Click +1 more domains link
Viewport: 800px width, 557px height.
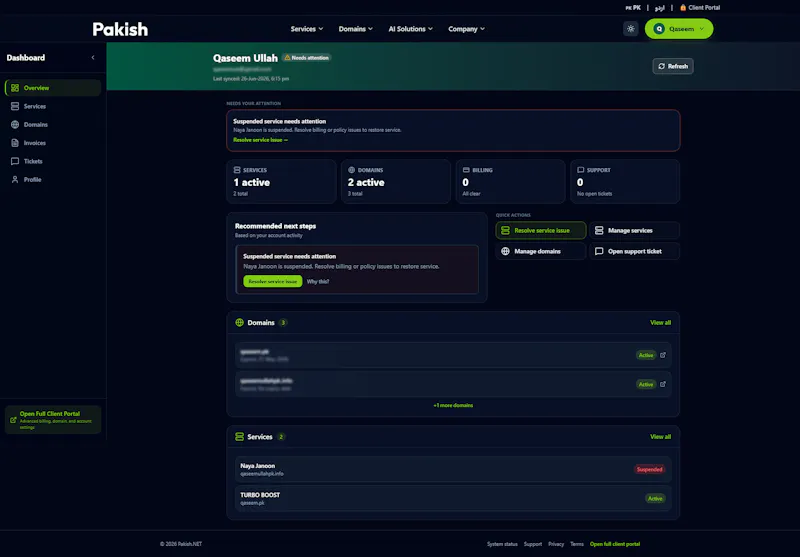coord(453,406)
